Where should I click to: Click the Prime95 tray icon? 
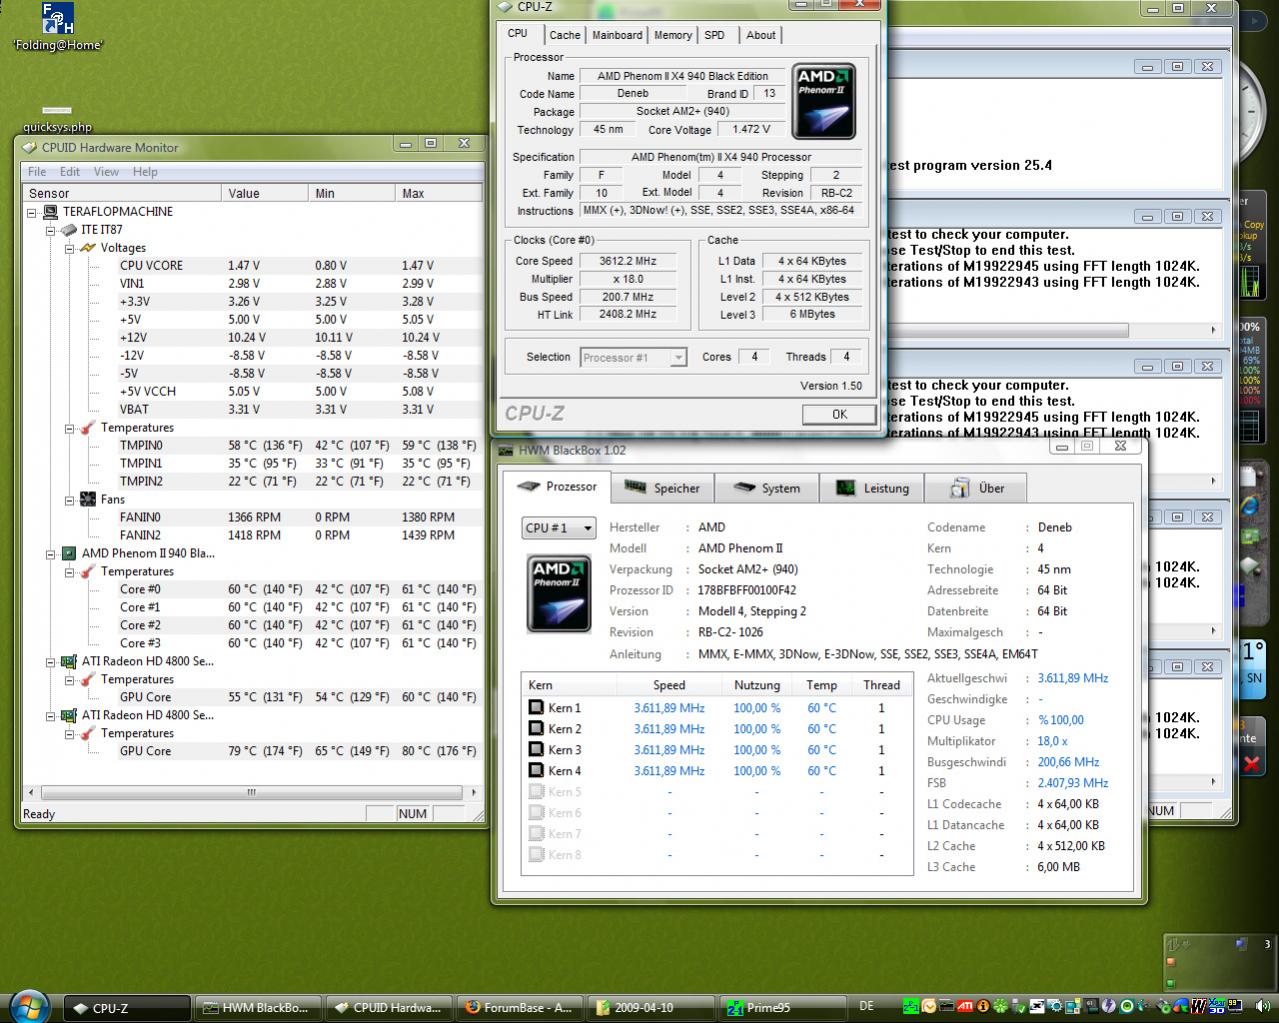coord(911,1006)
